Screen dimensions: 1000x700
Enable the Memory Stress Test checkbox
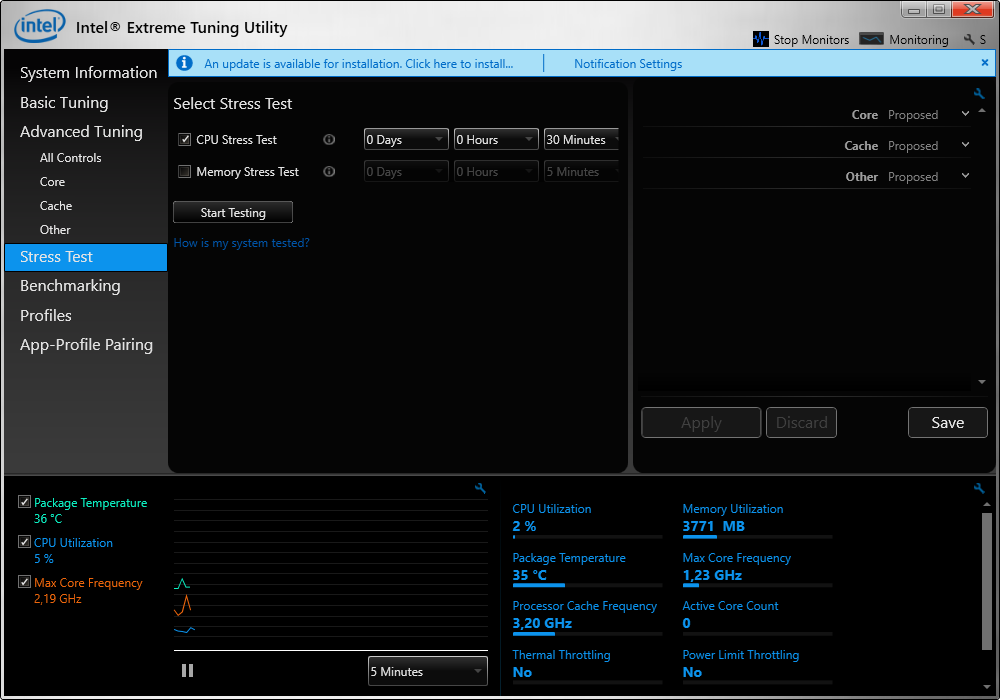pyautogui.click(x=184, y=171)
